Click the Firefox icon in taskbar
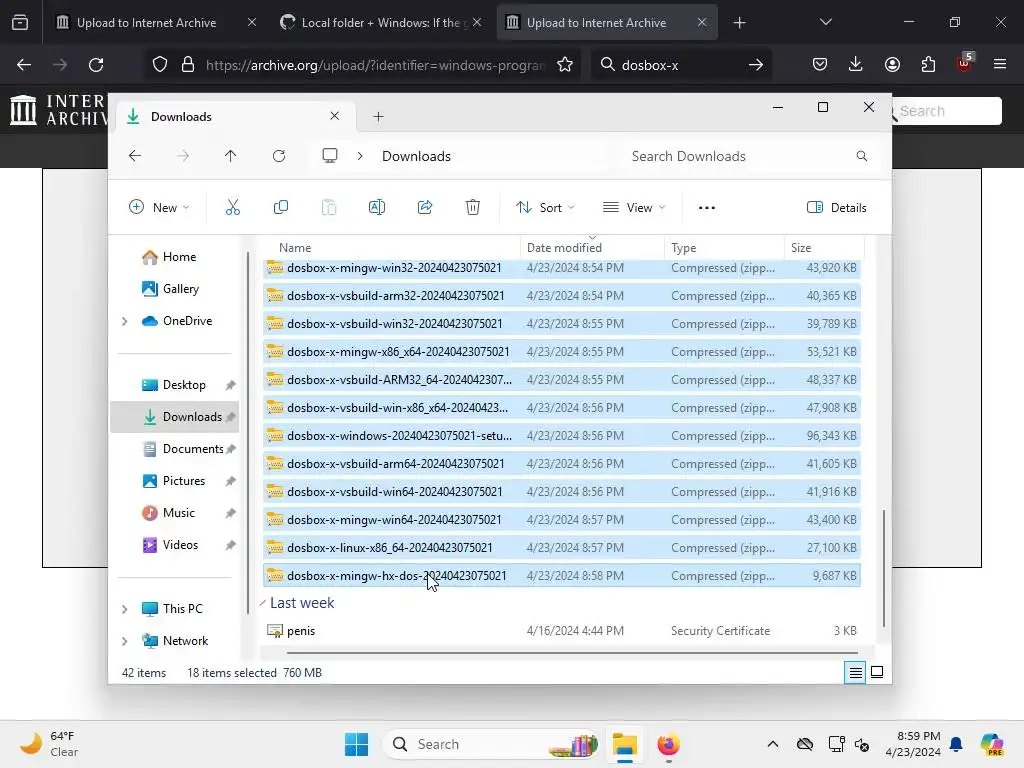 pos(668,744)
